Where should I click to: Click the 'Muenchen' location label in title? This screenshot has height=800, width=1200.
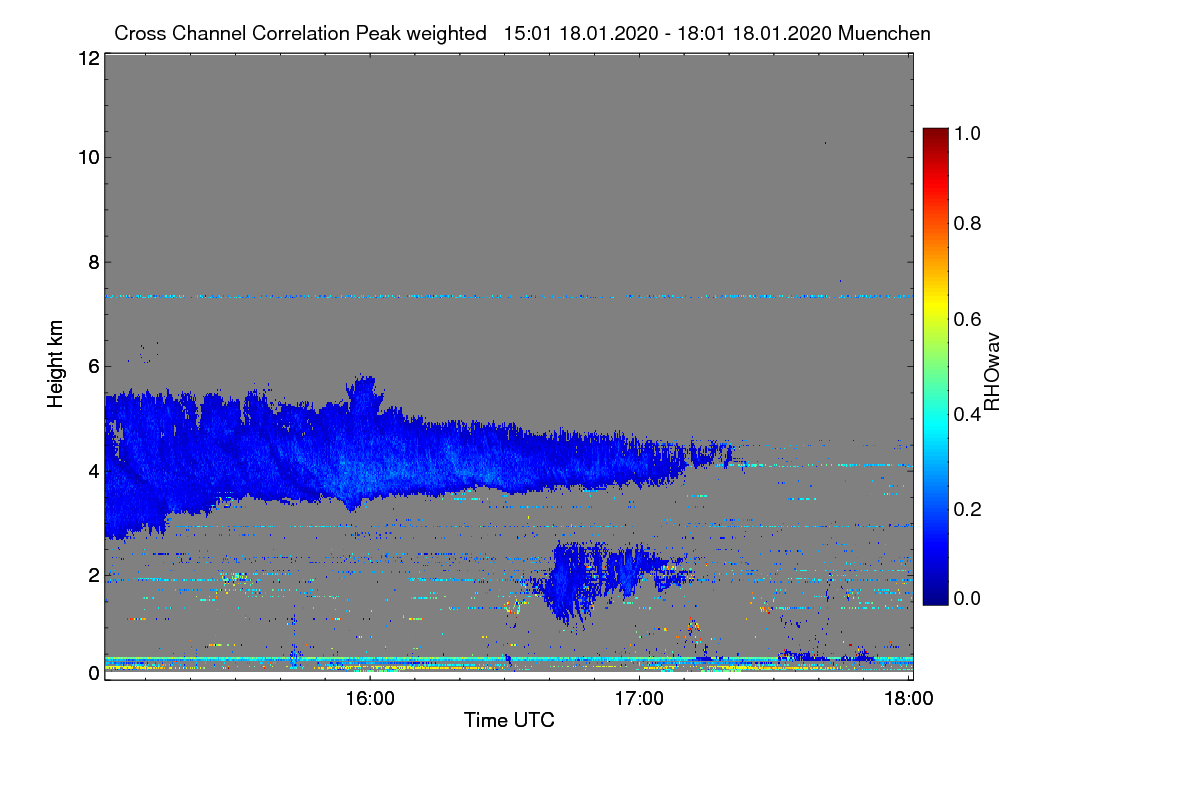pyautogui.click(x=885, y=33)
